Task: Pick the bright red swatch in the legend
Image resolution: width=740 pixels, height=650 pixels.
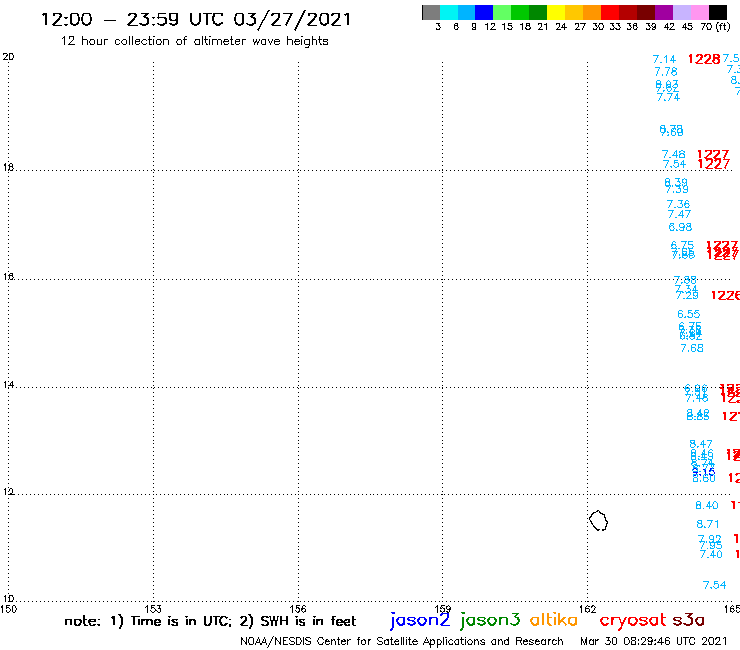Action: coord(610,12)
